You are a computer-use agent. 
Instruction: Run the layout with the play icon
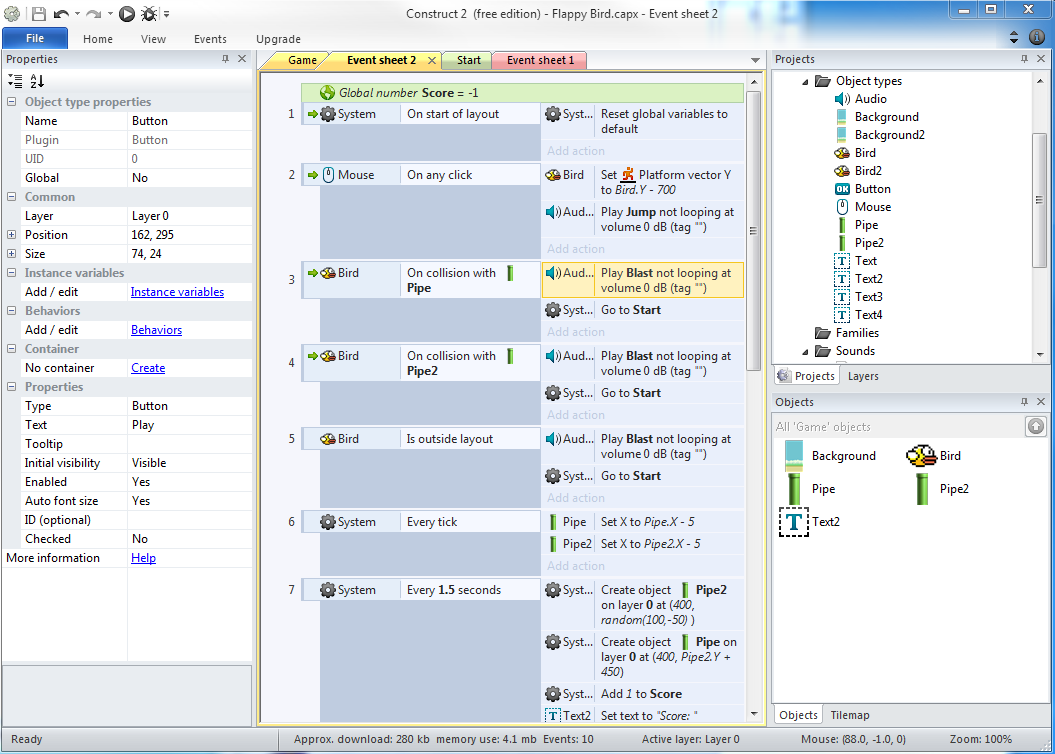point(126,13)
